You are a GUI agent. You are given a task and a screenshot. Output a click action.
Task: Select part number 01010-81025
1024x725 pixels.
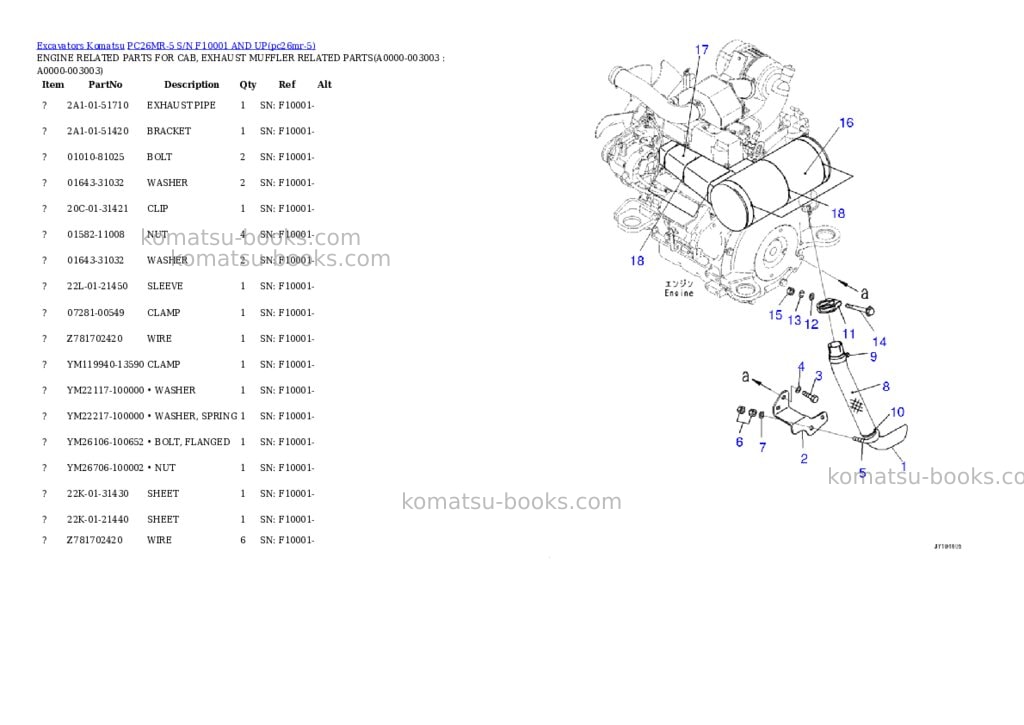[96, 157]
